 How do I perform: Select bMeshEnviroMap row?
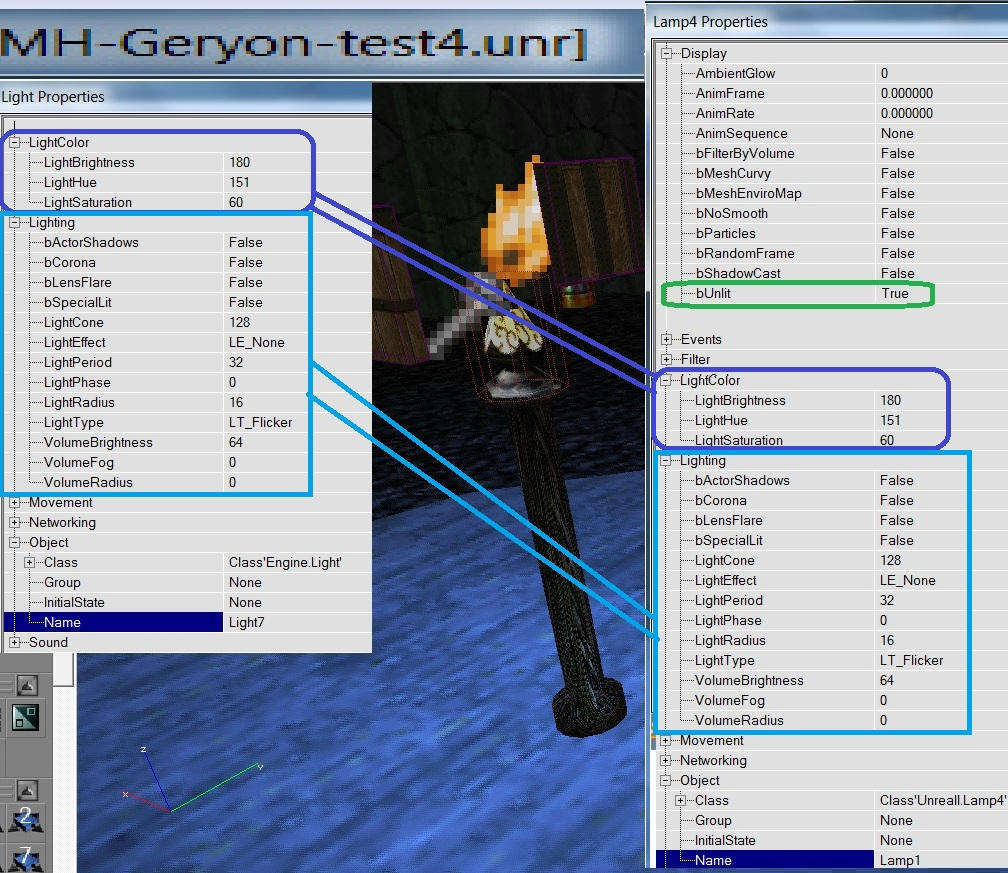(836, 194)
